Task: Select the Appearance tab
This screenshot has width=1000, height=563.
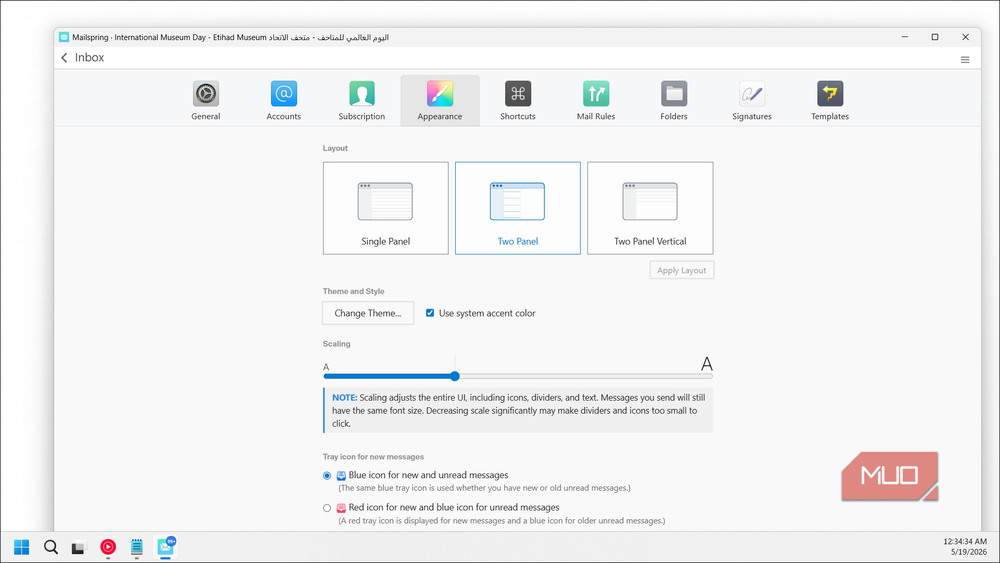Action: pyautogui.click(x=440, y=101)
